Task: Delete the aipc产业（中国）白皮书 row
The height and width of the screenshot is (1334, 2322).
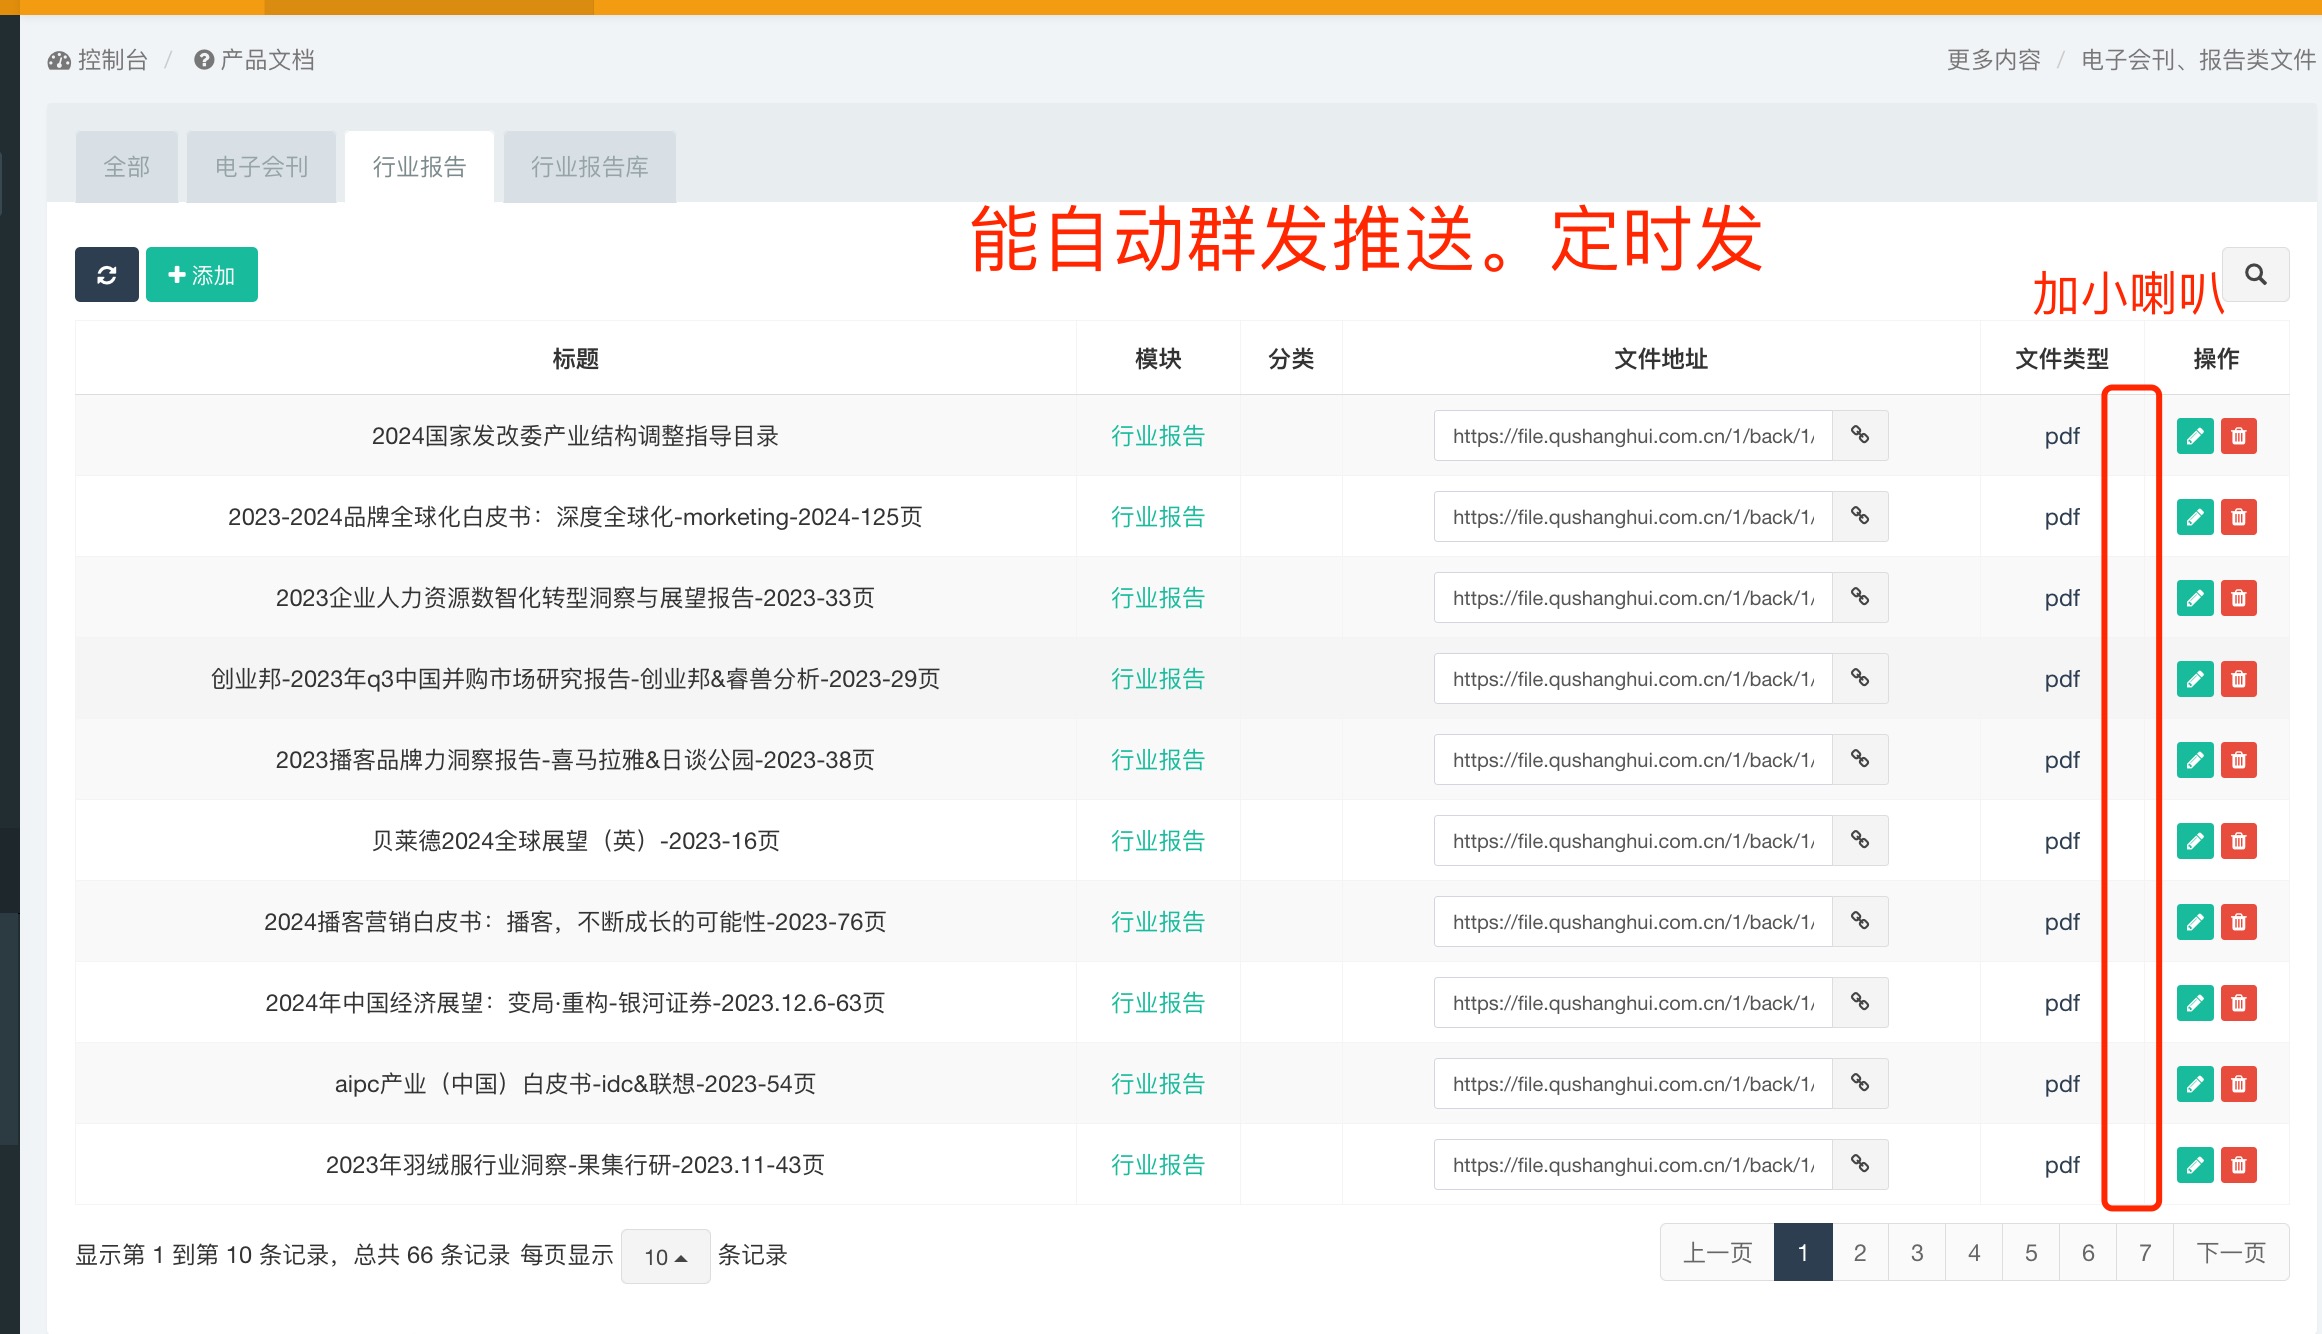Action: click(2238, 1084)
